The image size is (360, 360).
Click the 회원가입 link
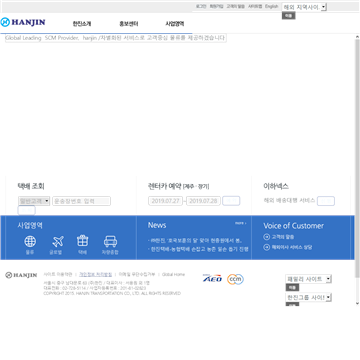point(216,6)
